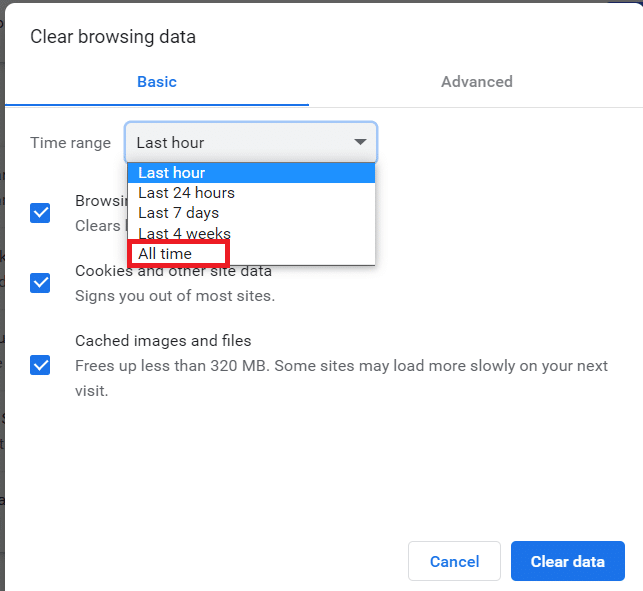Click 'Cookies and other site data' label text
Viewport: 643px width, 591px height.
coord(173,271)
